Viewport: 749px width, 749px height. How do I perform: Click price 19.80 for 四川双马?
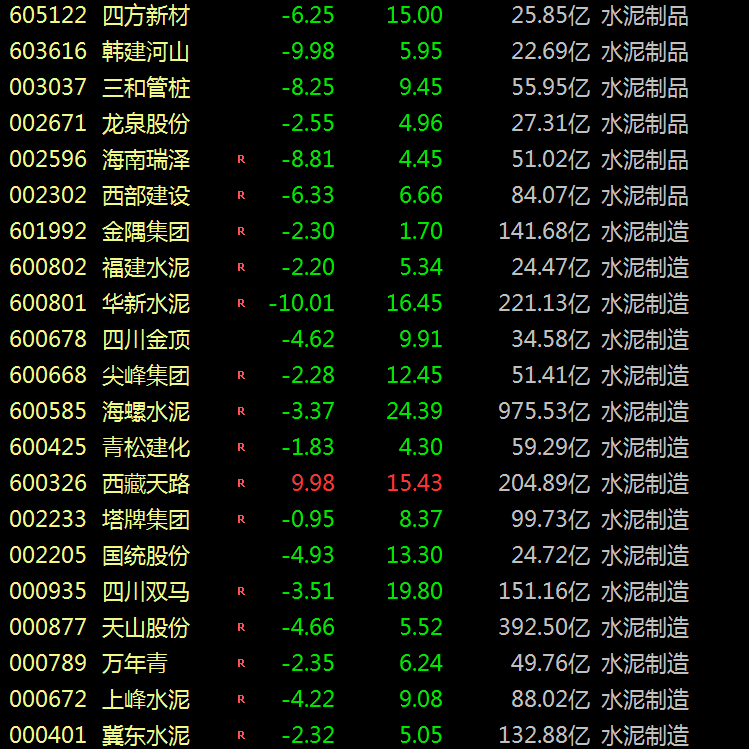pos(414,591)
